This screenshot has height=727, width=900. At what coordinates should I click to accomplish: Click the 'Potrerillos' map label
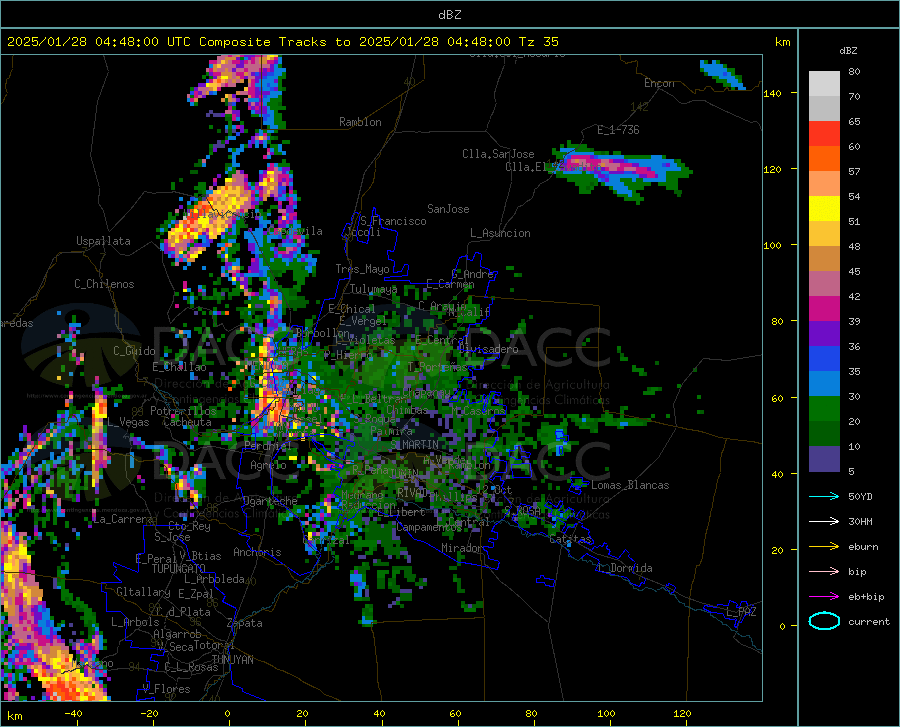(x=183, y=411)
